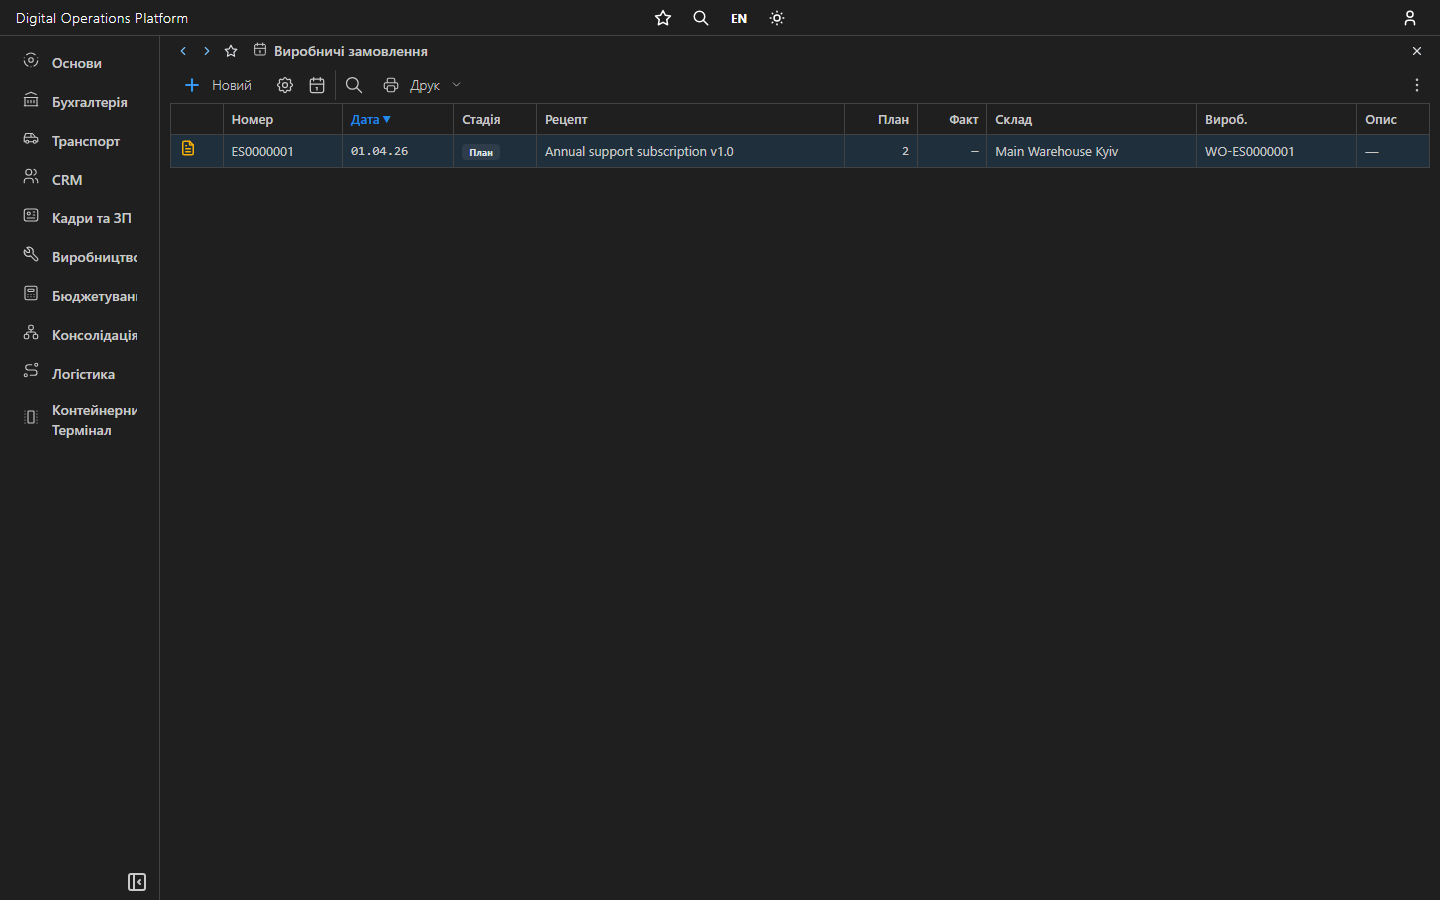Click WO-ES0000001 cell
The width and height of the screenshot is (1440, 900).
coord(1276,151)
